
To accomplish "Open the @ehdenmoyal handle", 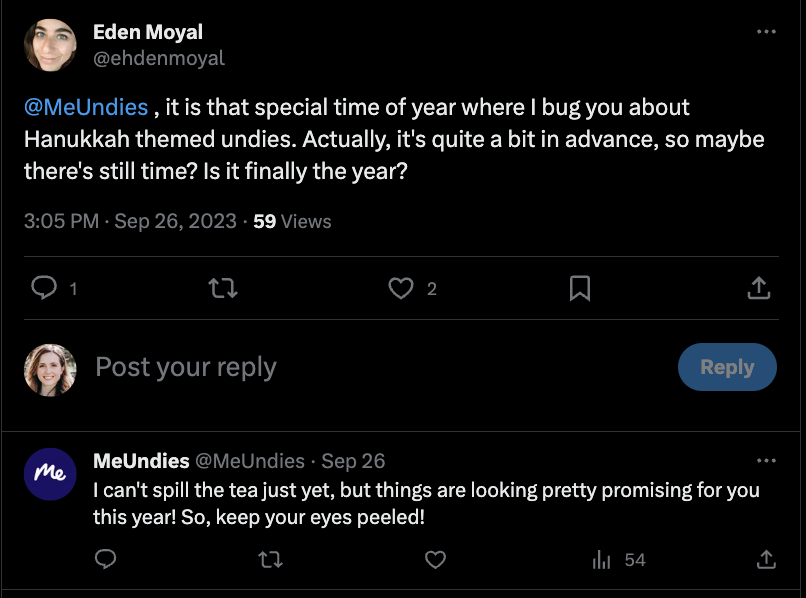I will (x=159, y=58).
